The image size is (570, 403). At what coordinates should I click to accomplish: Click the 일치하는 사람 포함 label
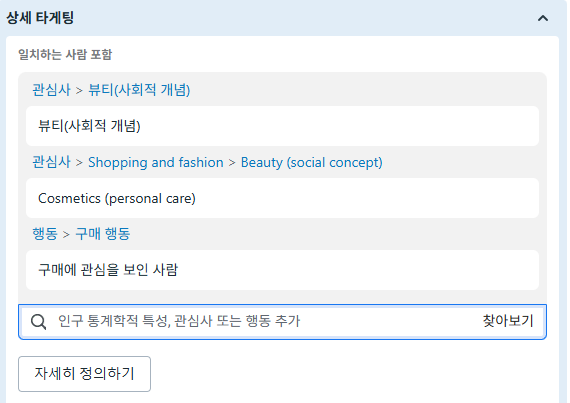point(65,55)
